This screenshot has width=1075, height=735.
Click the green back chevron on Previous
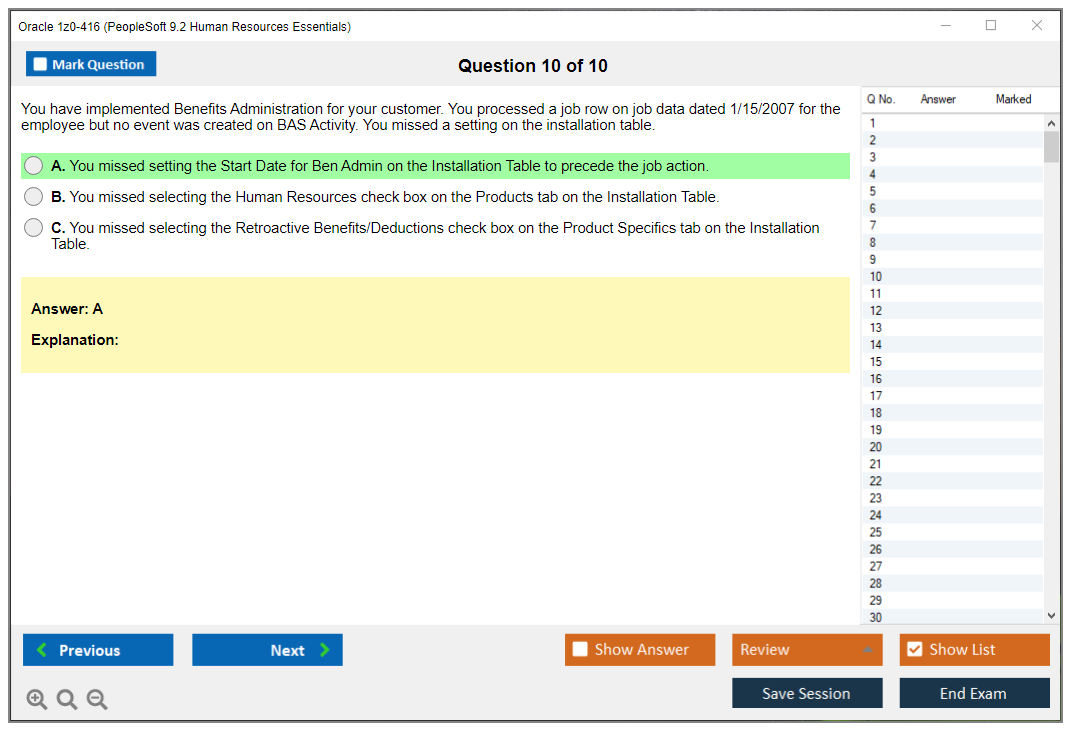coord(41,650)
